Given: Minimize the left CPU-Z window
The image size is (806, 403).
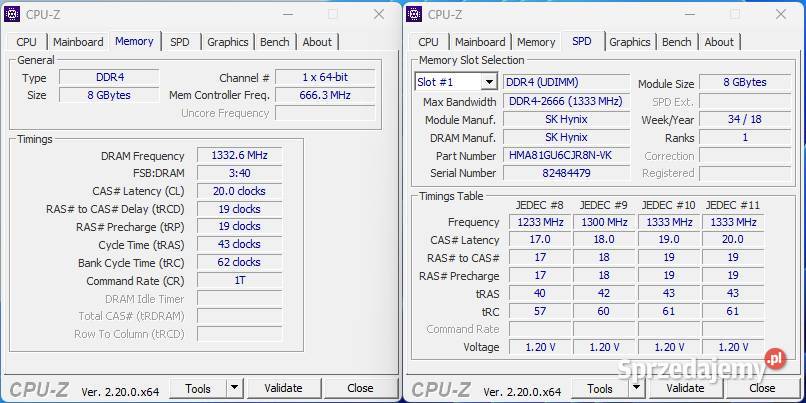Looking at the screenshot, I should pos(288,14).
